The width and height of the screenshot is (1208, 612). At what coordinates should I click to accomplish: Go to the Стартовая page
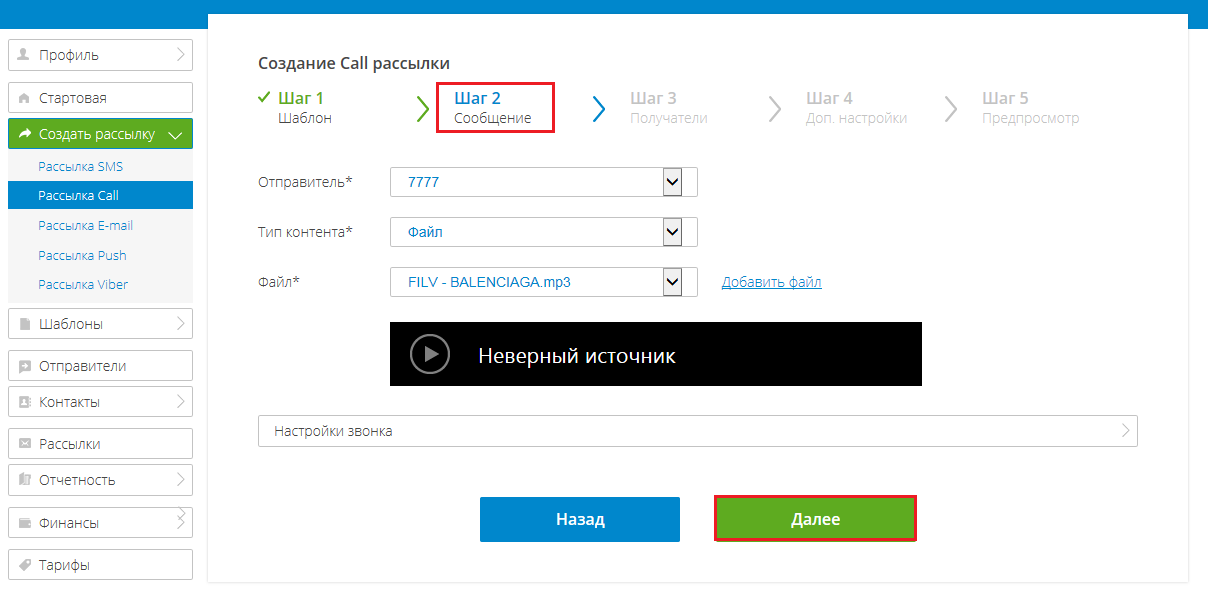coord(100,98)
